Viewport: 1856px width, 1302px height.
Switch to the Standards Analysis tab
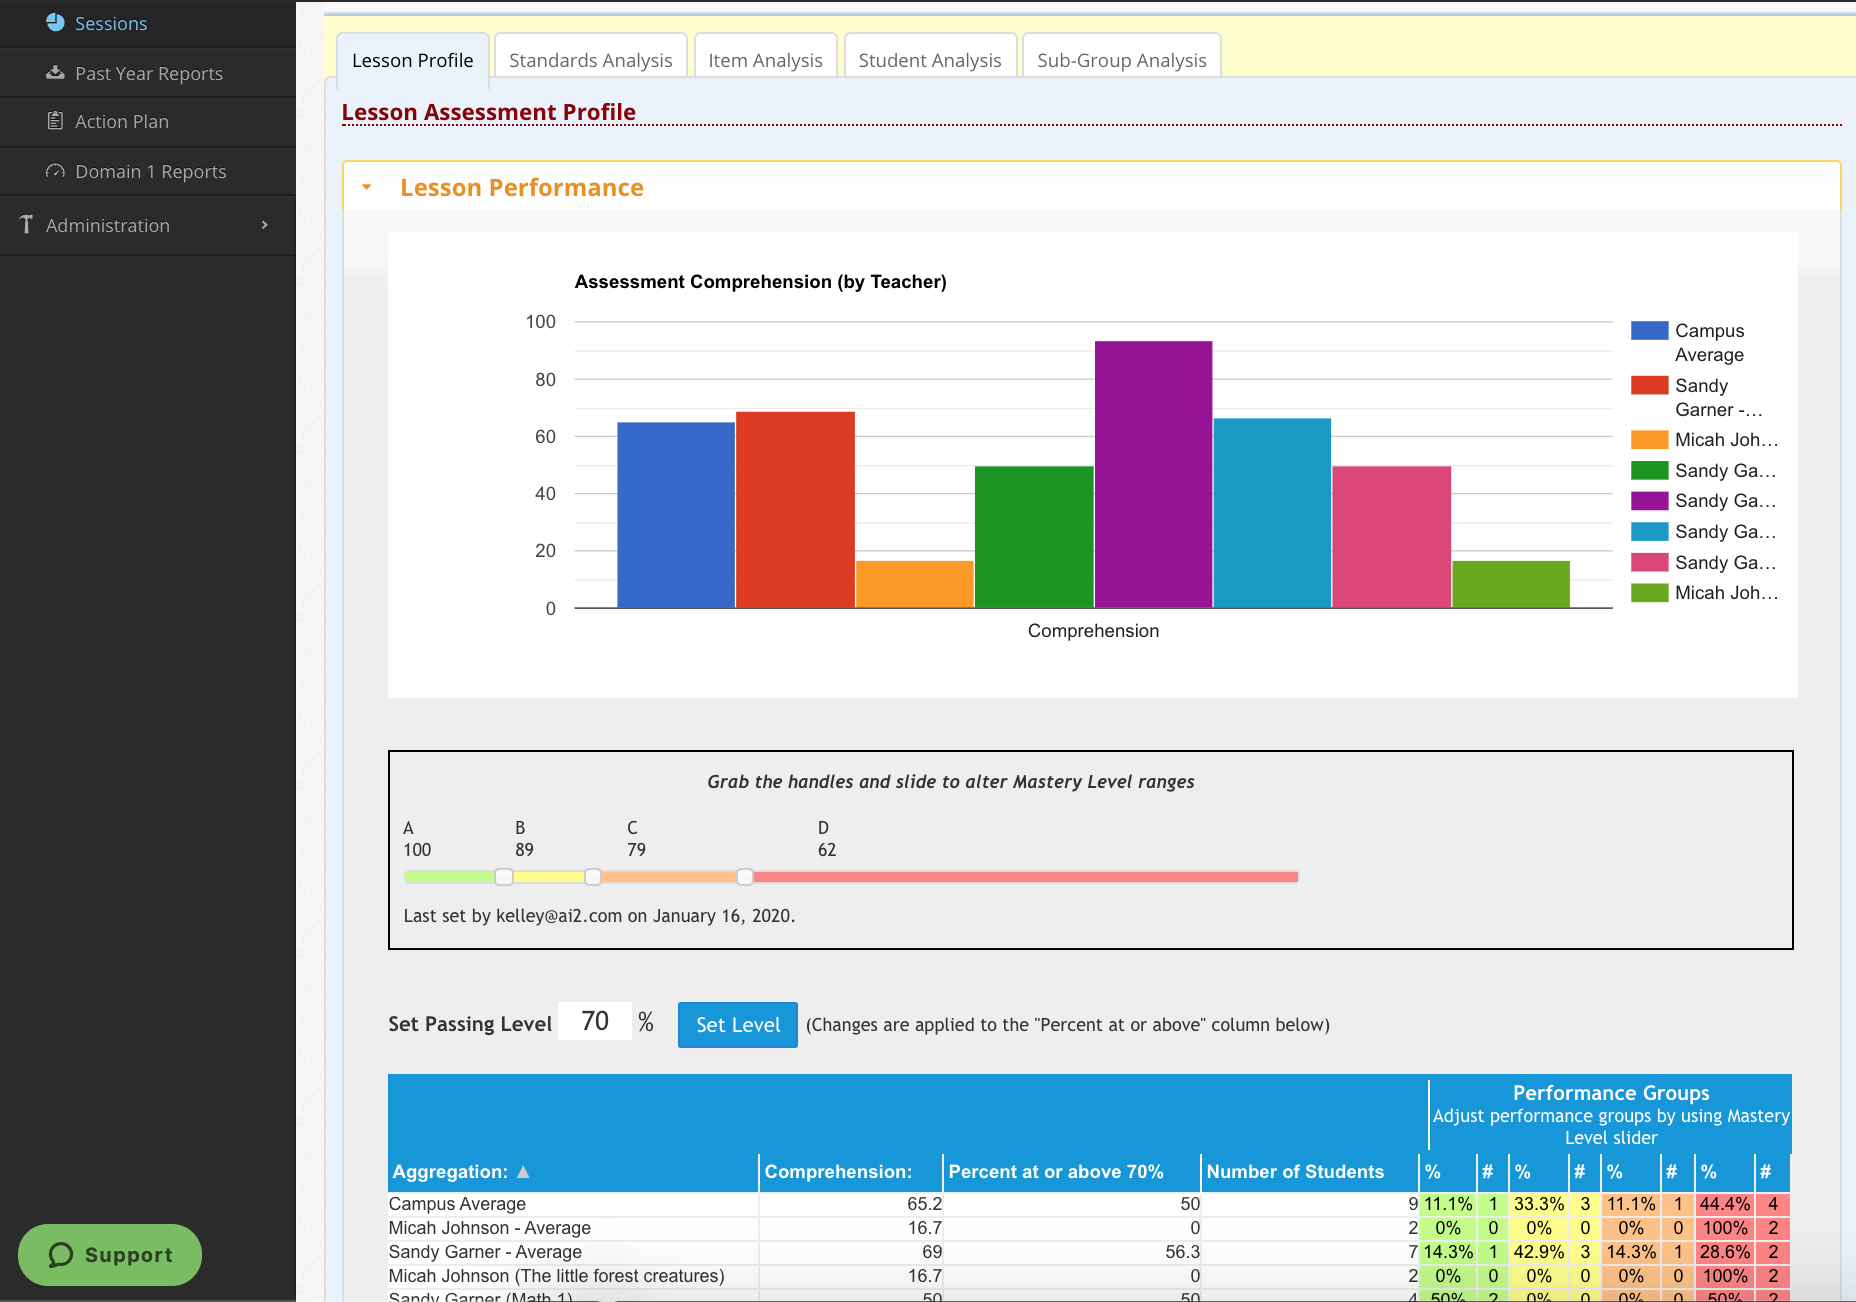(590, 60)
